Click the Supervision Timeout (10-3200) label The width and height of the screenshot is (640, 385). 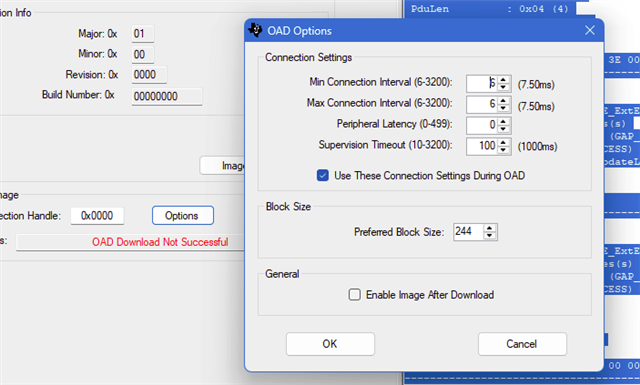(385, 145)
